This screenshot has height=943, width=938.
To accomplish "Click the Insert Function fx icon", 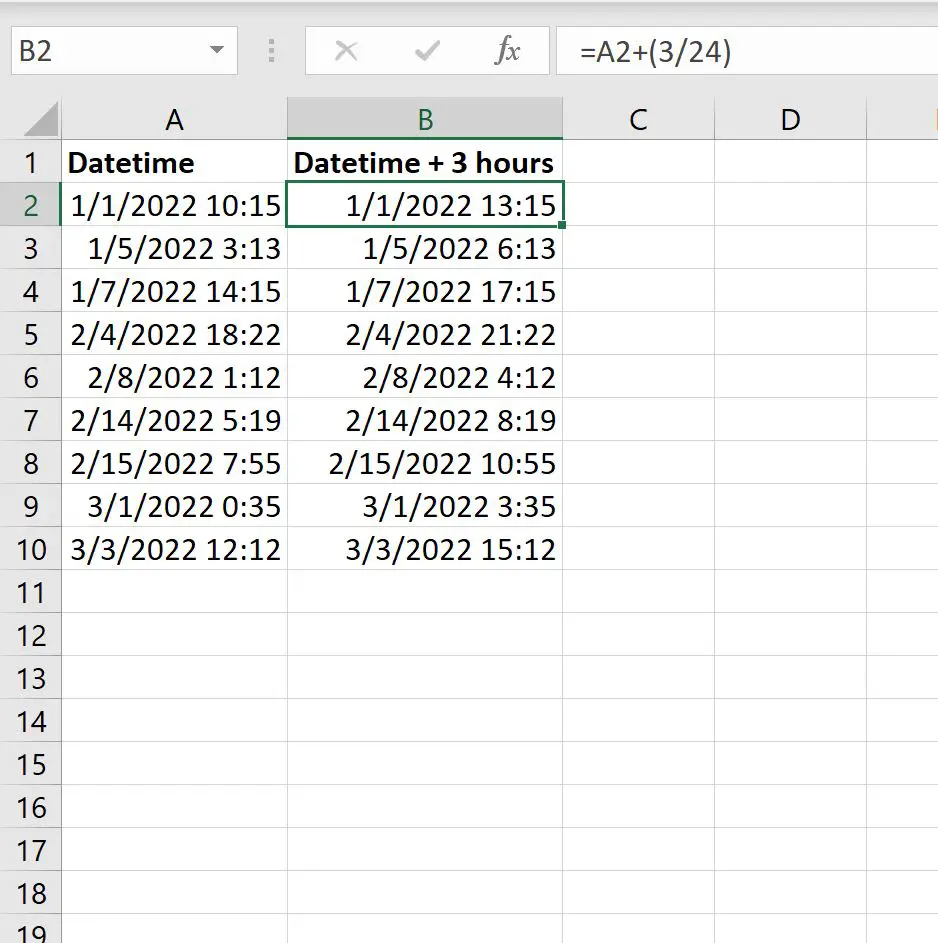I will click(509, 50).
